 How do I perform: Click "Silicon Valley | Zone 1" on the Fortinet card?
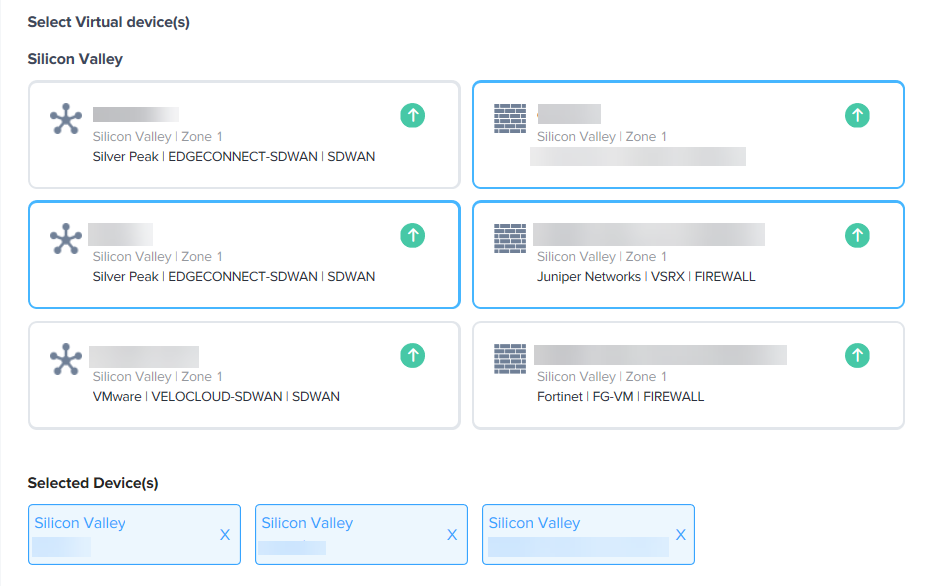602,377
